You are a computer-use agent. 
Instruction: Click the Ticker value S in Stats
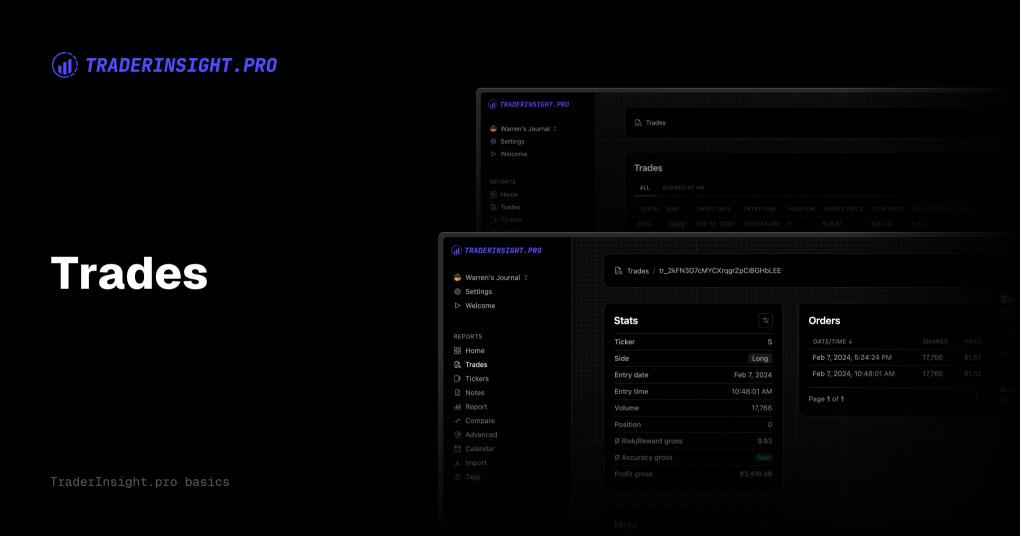[770, 342]
